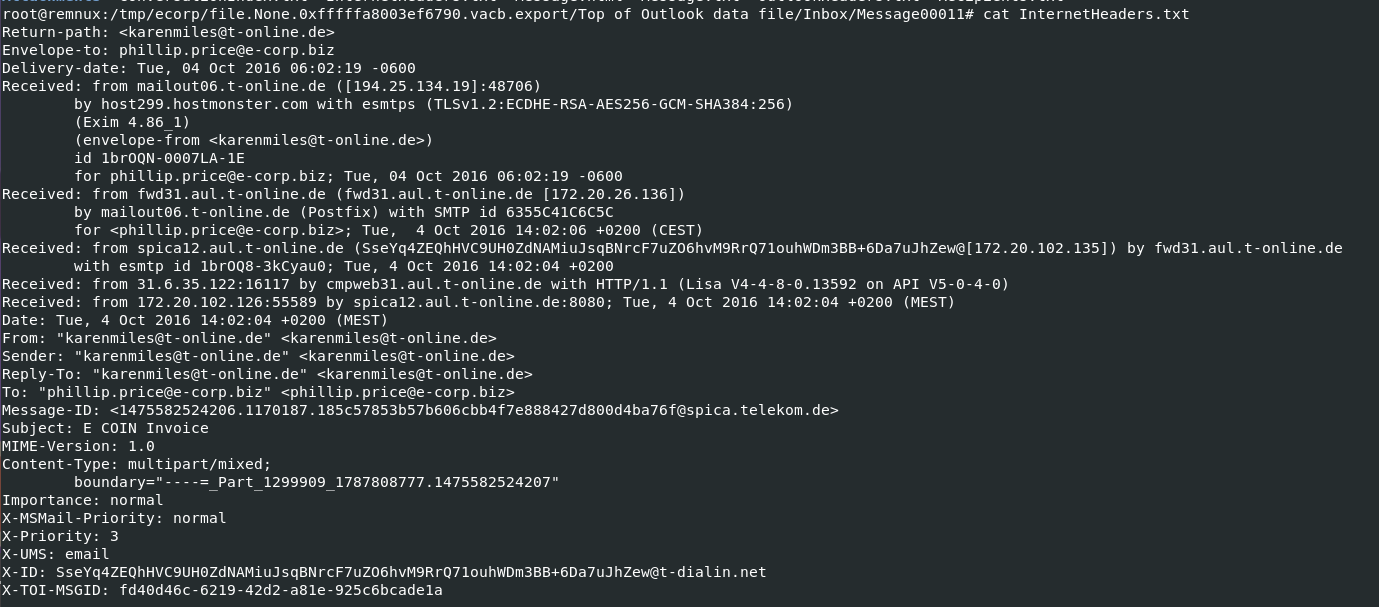Click the 'Importance: normal' line

82,500
